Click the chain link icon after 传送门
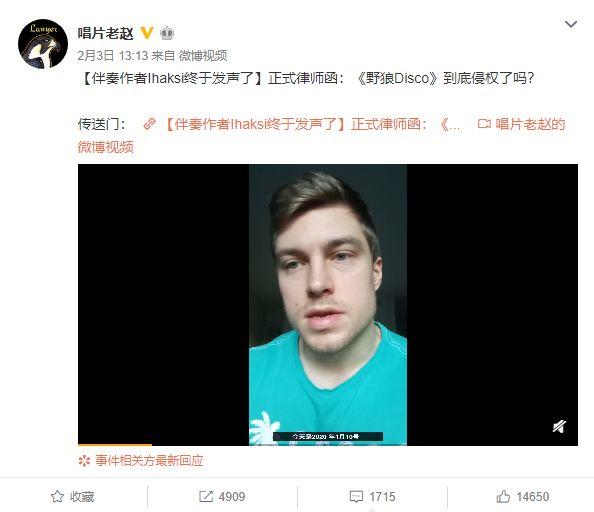The image size is (594, 512). point(149,124)
